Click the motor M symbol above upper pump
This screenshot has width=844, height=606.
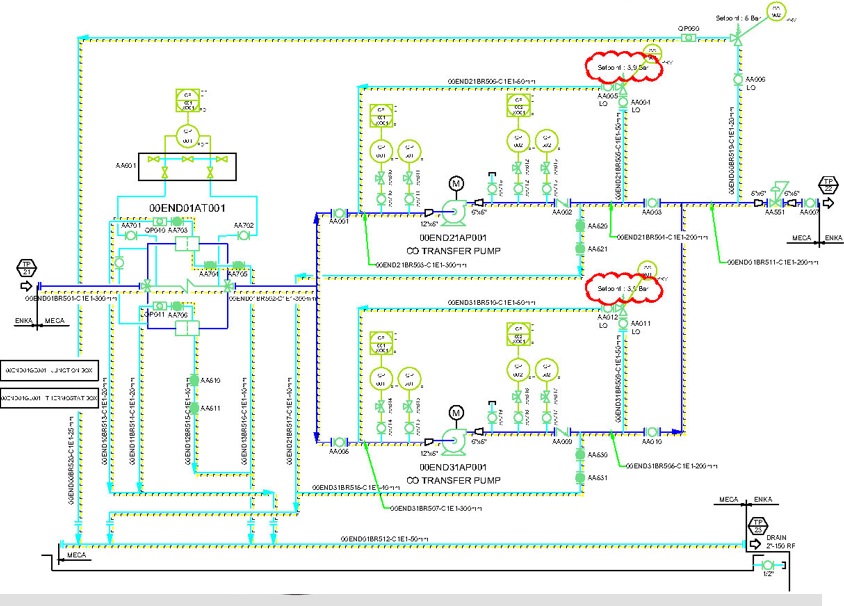tap(456, 184)
